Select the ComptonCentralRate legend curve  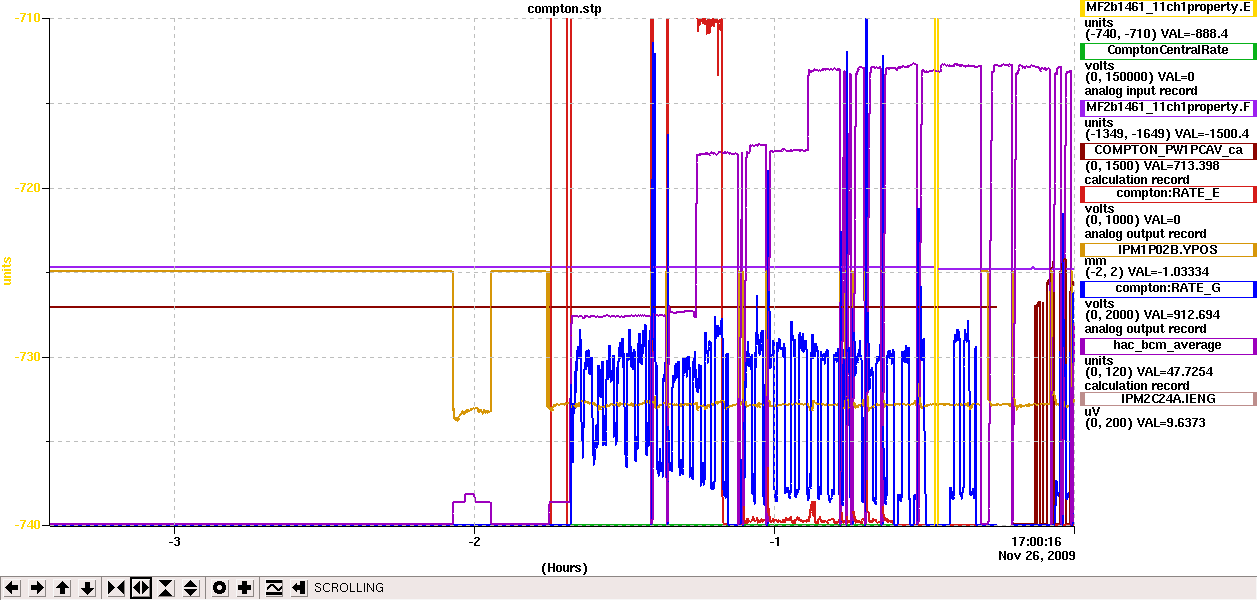pyautogui.click(x=1168, y=50)
